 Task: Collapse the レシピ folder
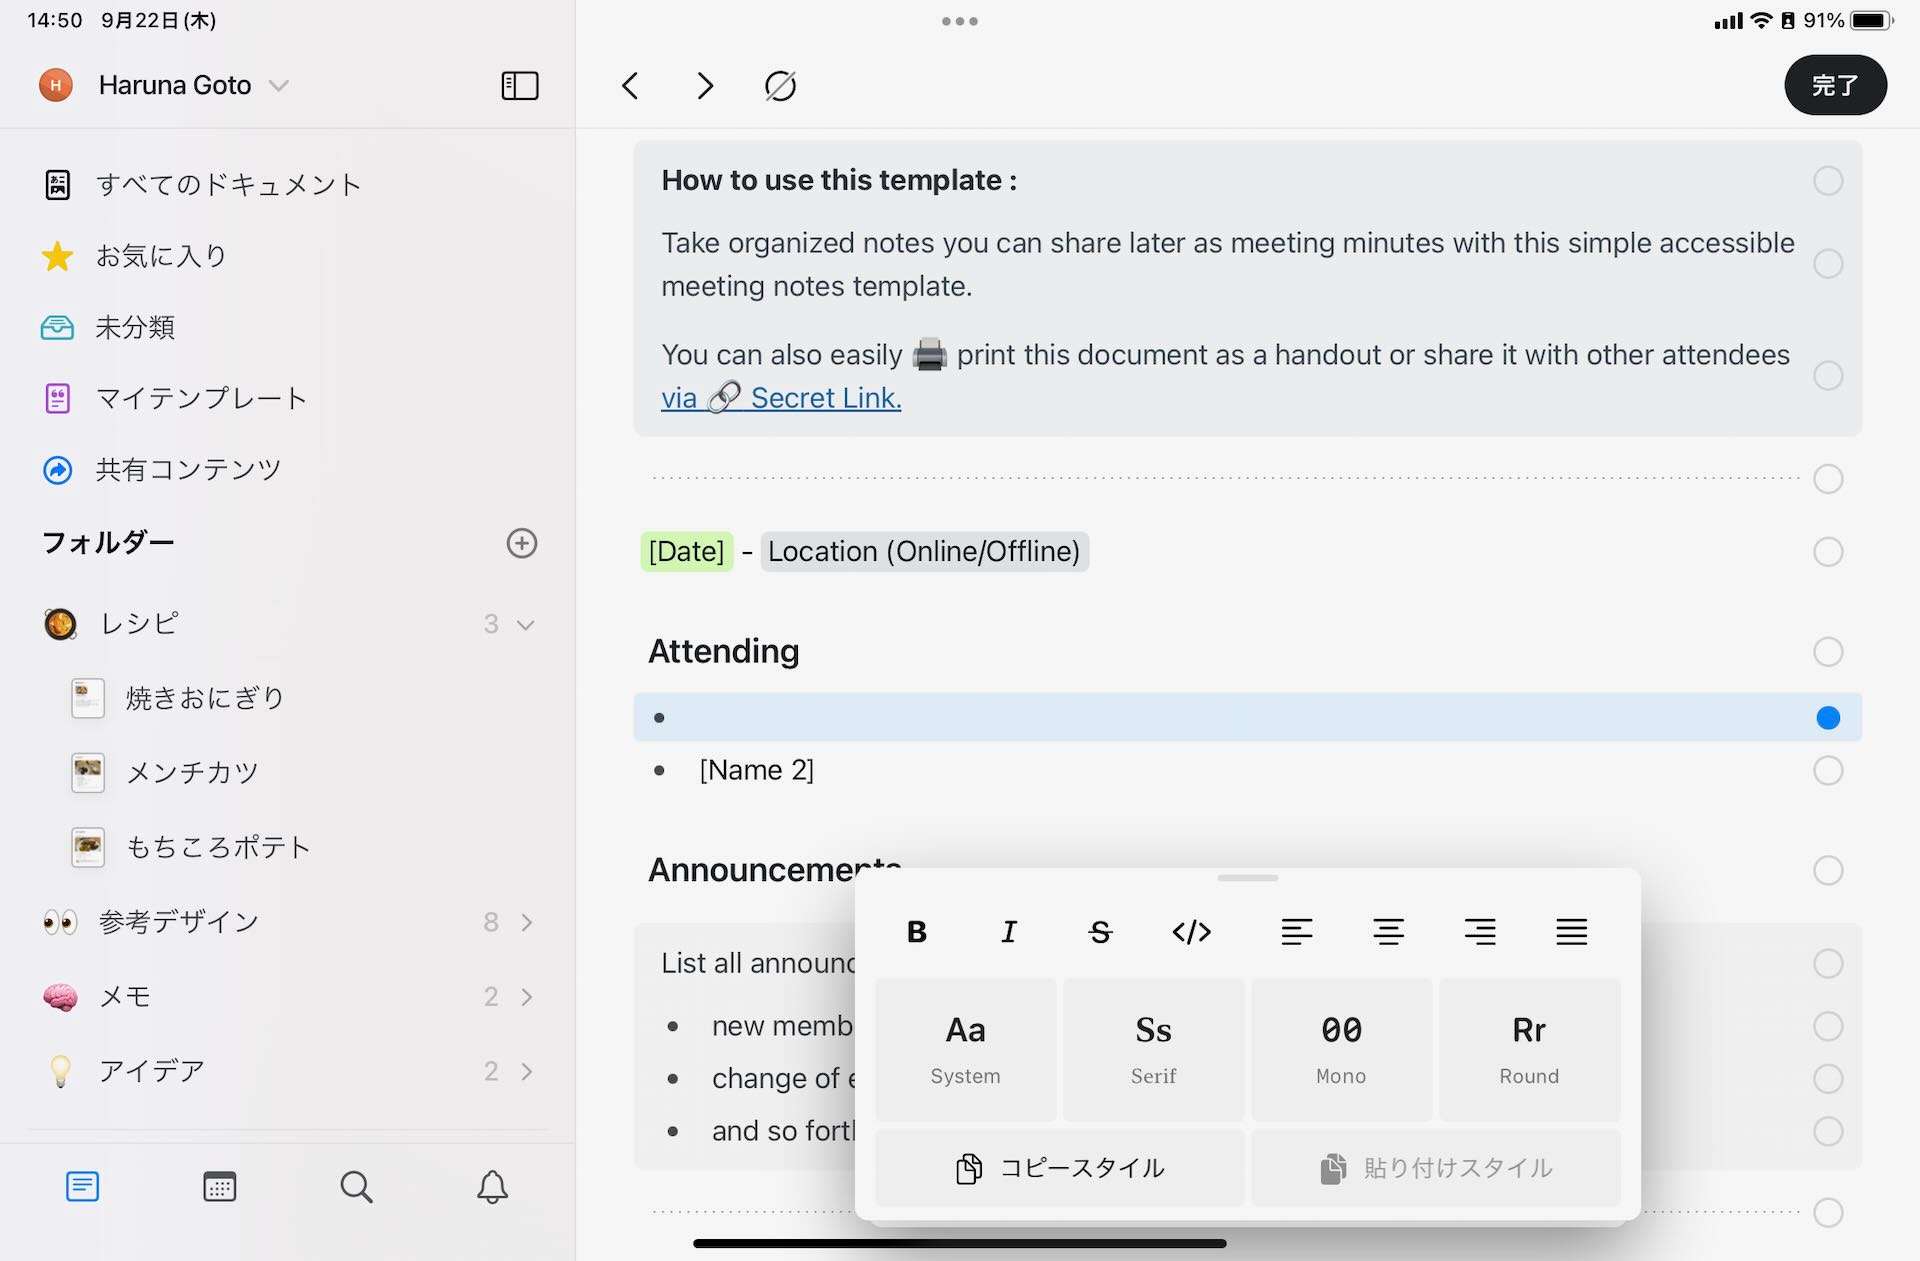[525, 625]
